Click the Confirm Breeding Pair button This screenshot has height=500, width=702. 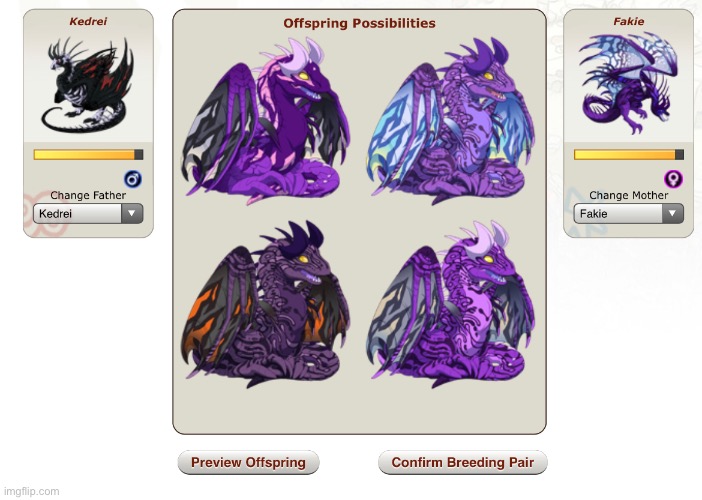click(462, 462)
